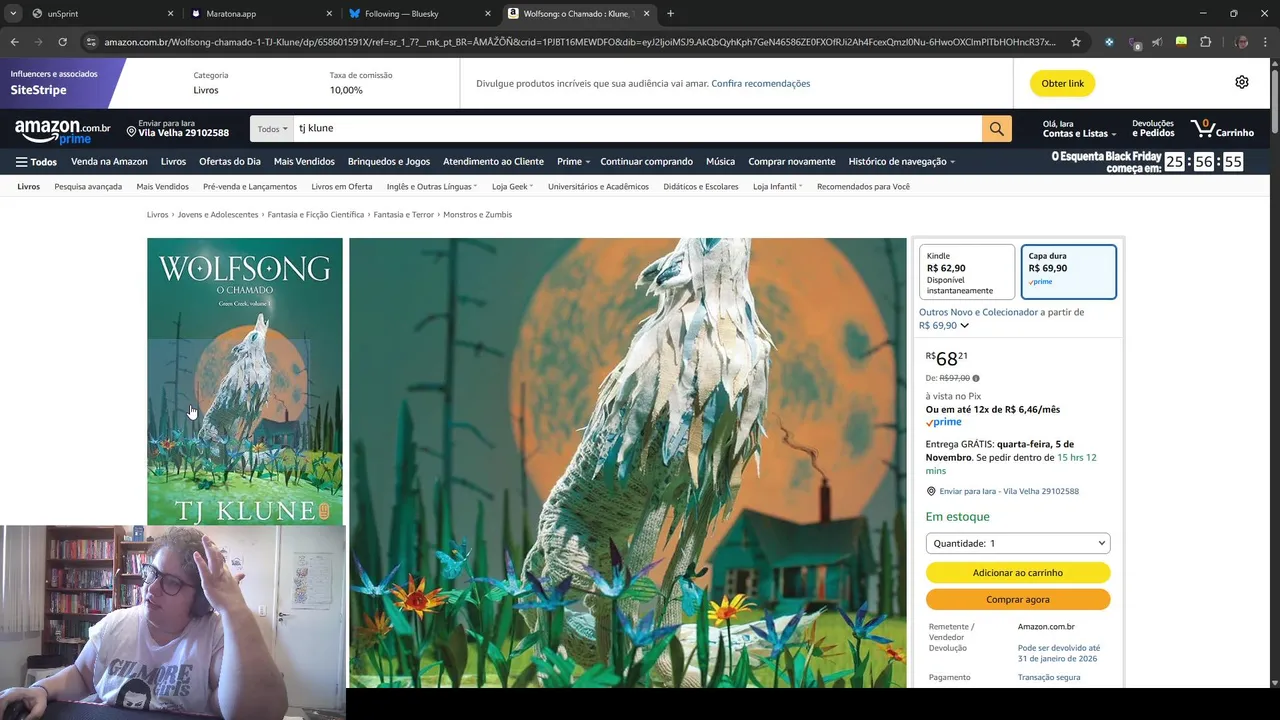
Task: Open the Chrome profile avatar
Action: point(1241,42)
